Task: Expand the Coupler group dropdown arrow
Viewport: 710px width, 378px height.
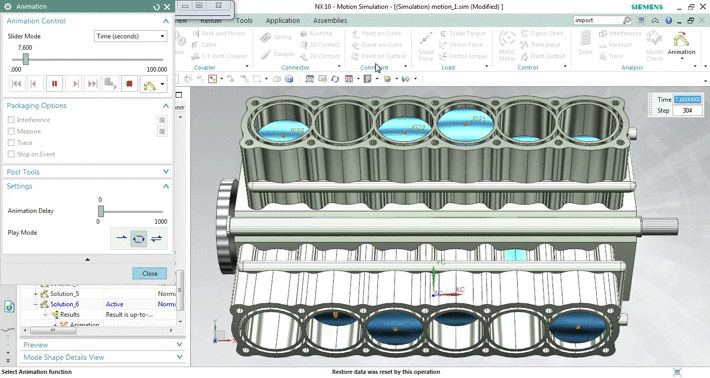Action: pyautogui.click(x=247, y=67)
